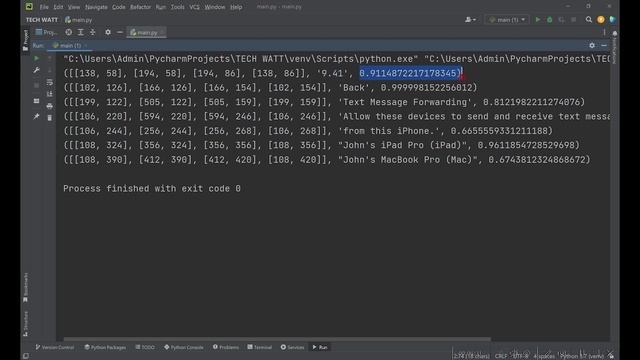This screenshot has height=360, width=640.
Task: Open Python Console tool window
Action: [184, 347]
